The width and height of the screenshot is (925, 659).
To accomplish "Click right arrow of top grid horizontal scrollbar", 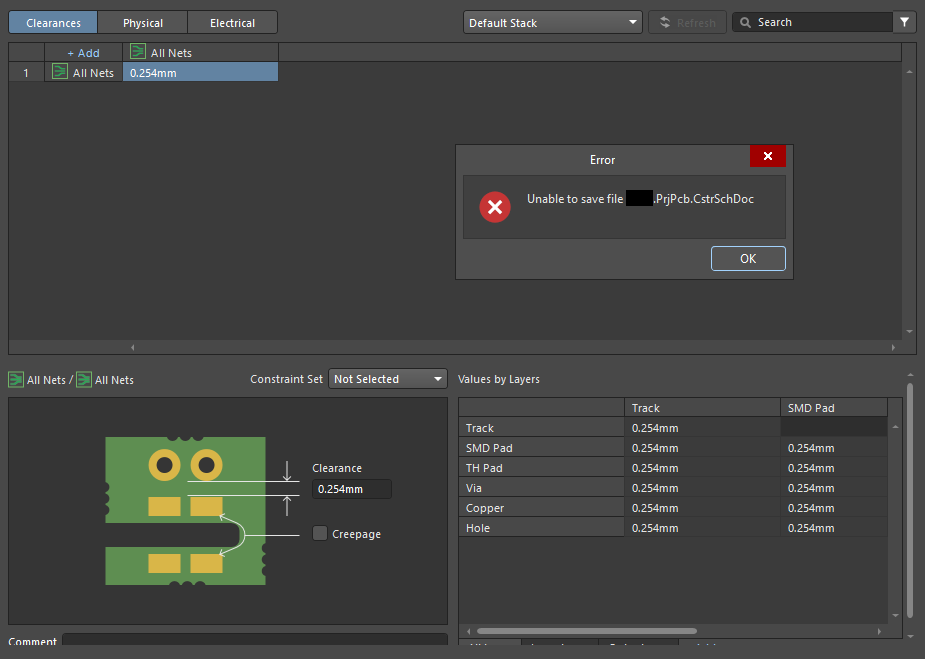I will coord(893,347).
